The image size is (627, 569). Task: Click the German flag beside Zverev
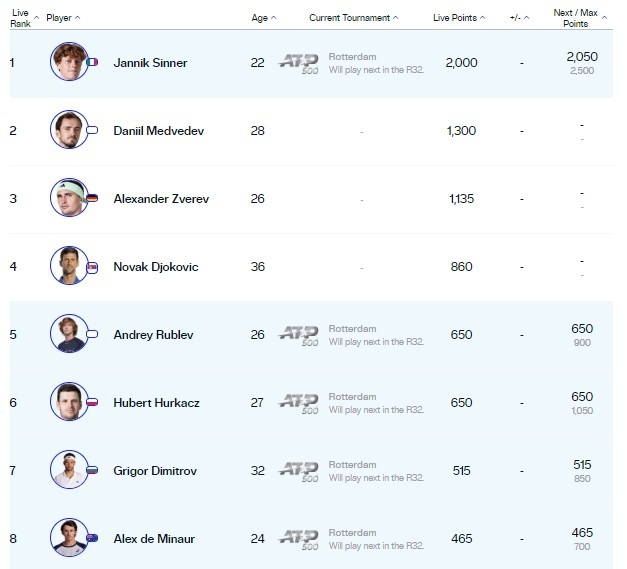tap(93, 198)
